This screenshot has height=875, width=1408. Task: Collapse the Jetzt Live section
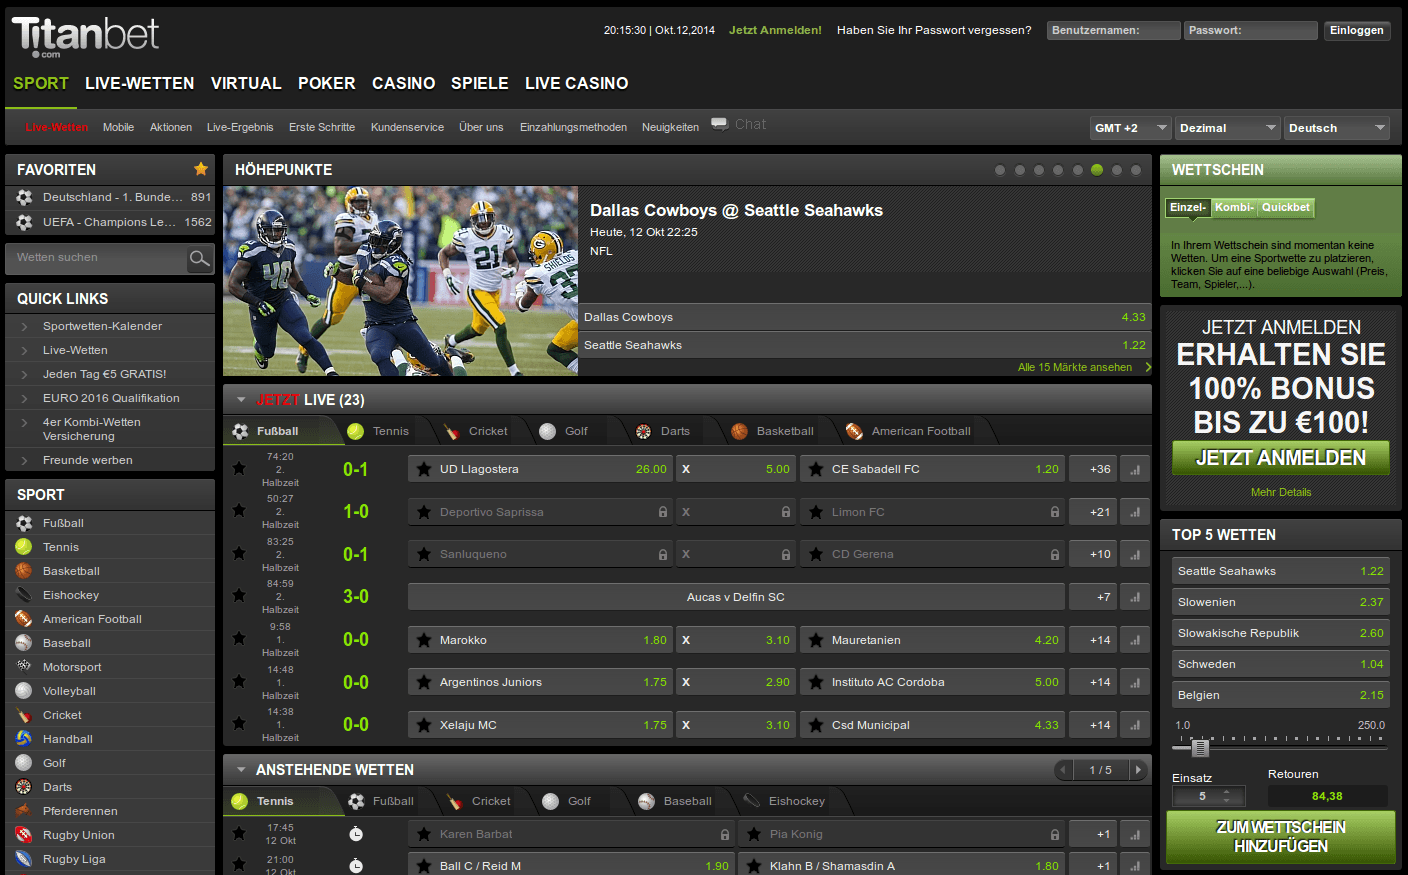tap(241, 400)
